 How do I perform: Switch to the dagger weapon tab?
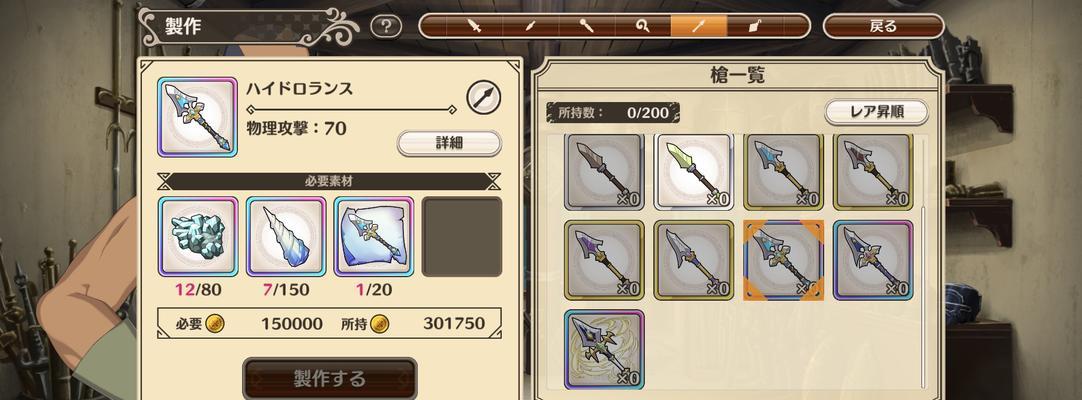point(531,26)
